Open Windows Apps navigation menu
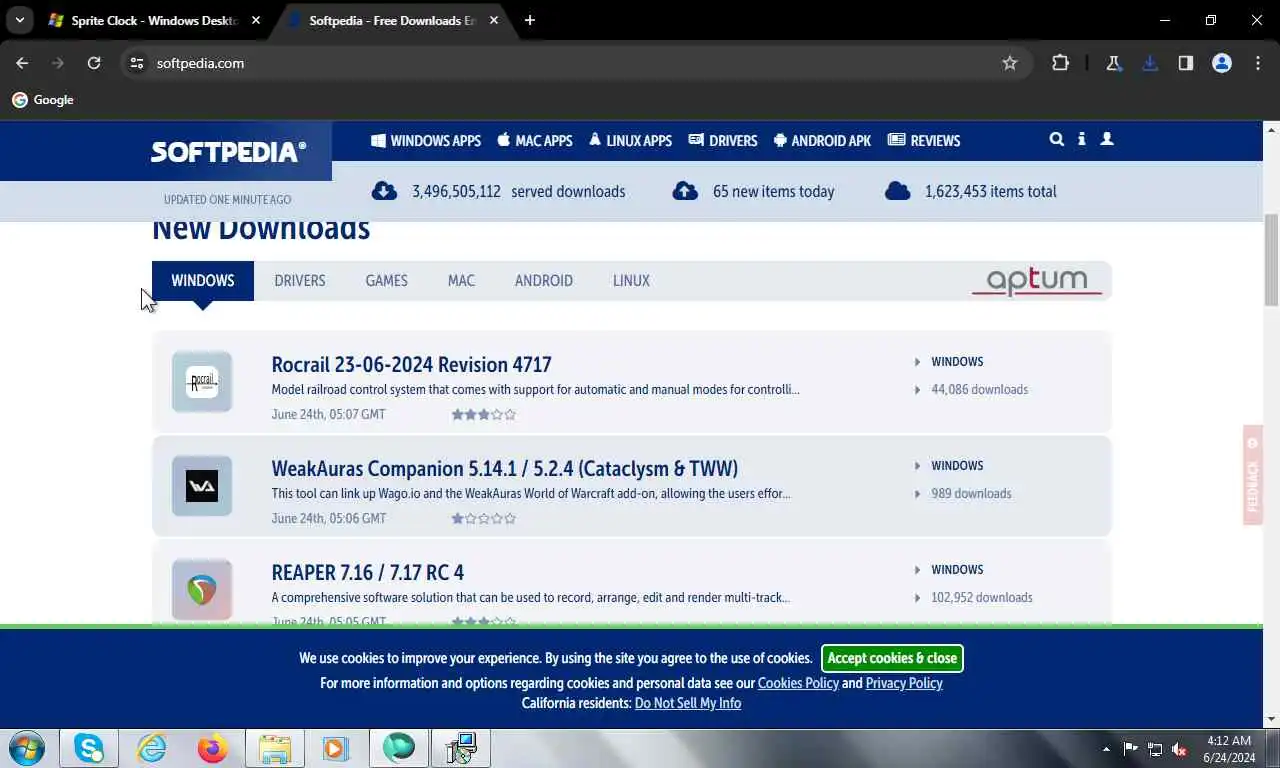The height and width of the screenshot is (768, 1280). point(426,141)
